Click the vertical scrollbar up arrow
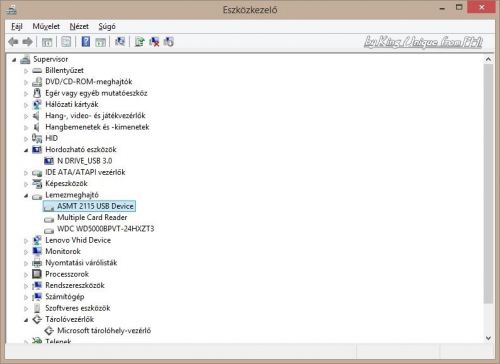Viewport: 500px width, 364px height. click(x=488, y=59)
